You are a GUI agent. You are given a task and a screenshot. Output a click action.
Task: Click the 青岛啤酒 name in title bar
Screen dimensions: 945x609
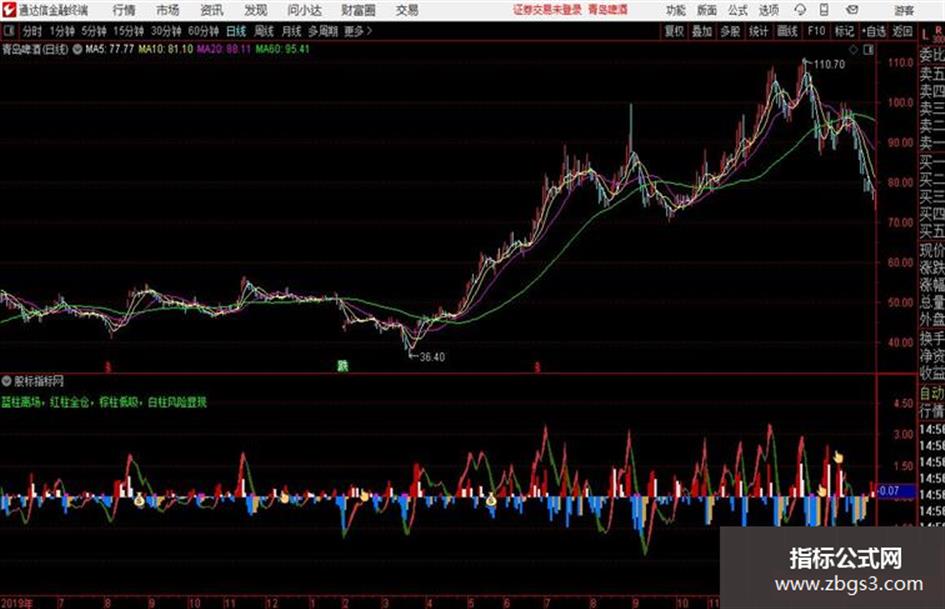608,10
